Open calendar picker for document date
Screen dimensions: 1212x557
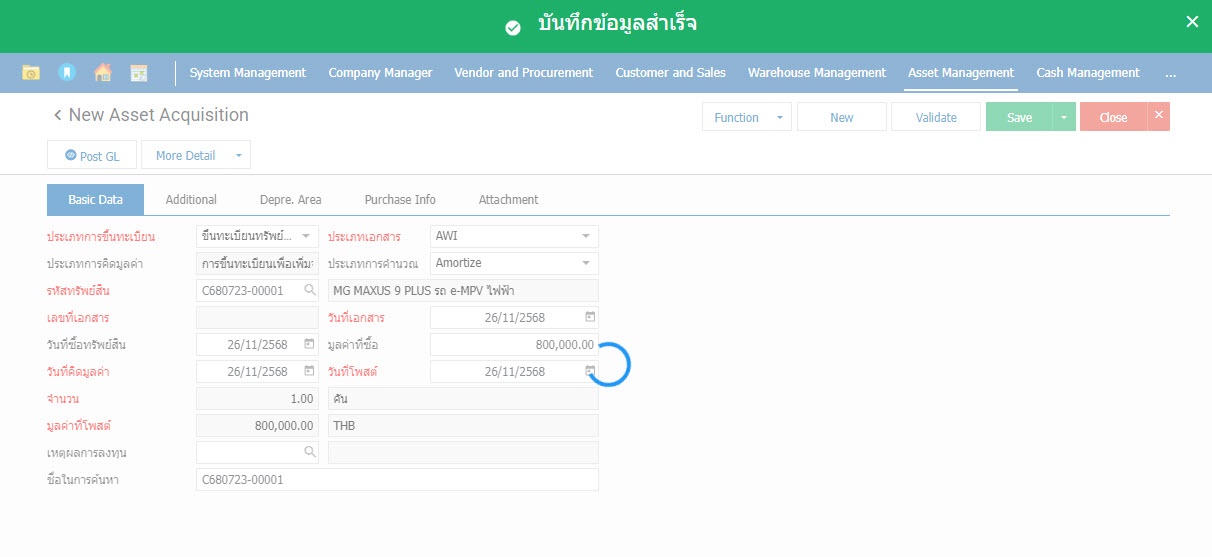590,317
